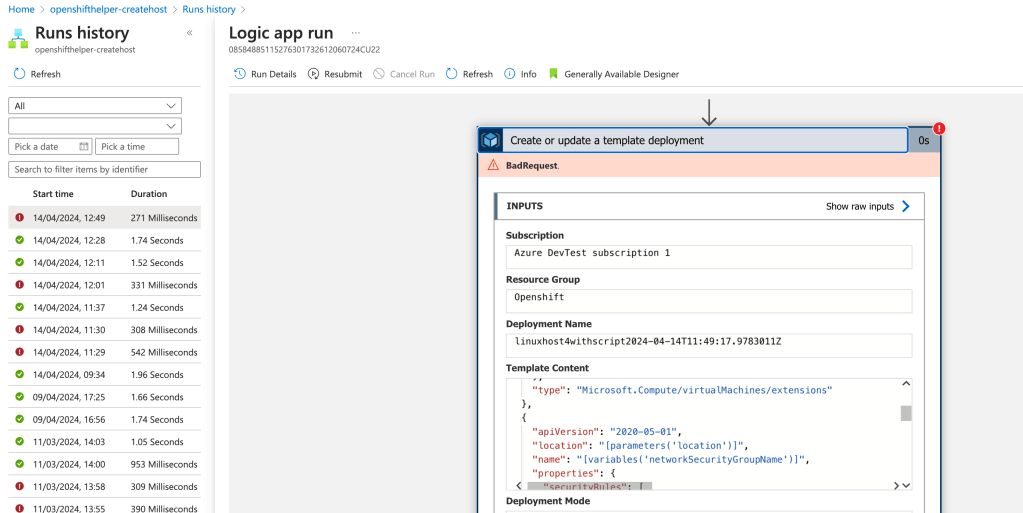
Task: Open openshifthelper-createhost breadcrumb link
Action: pyautogui.click(x=108, y=9)
